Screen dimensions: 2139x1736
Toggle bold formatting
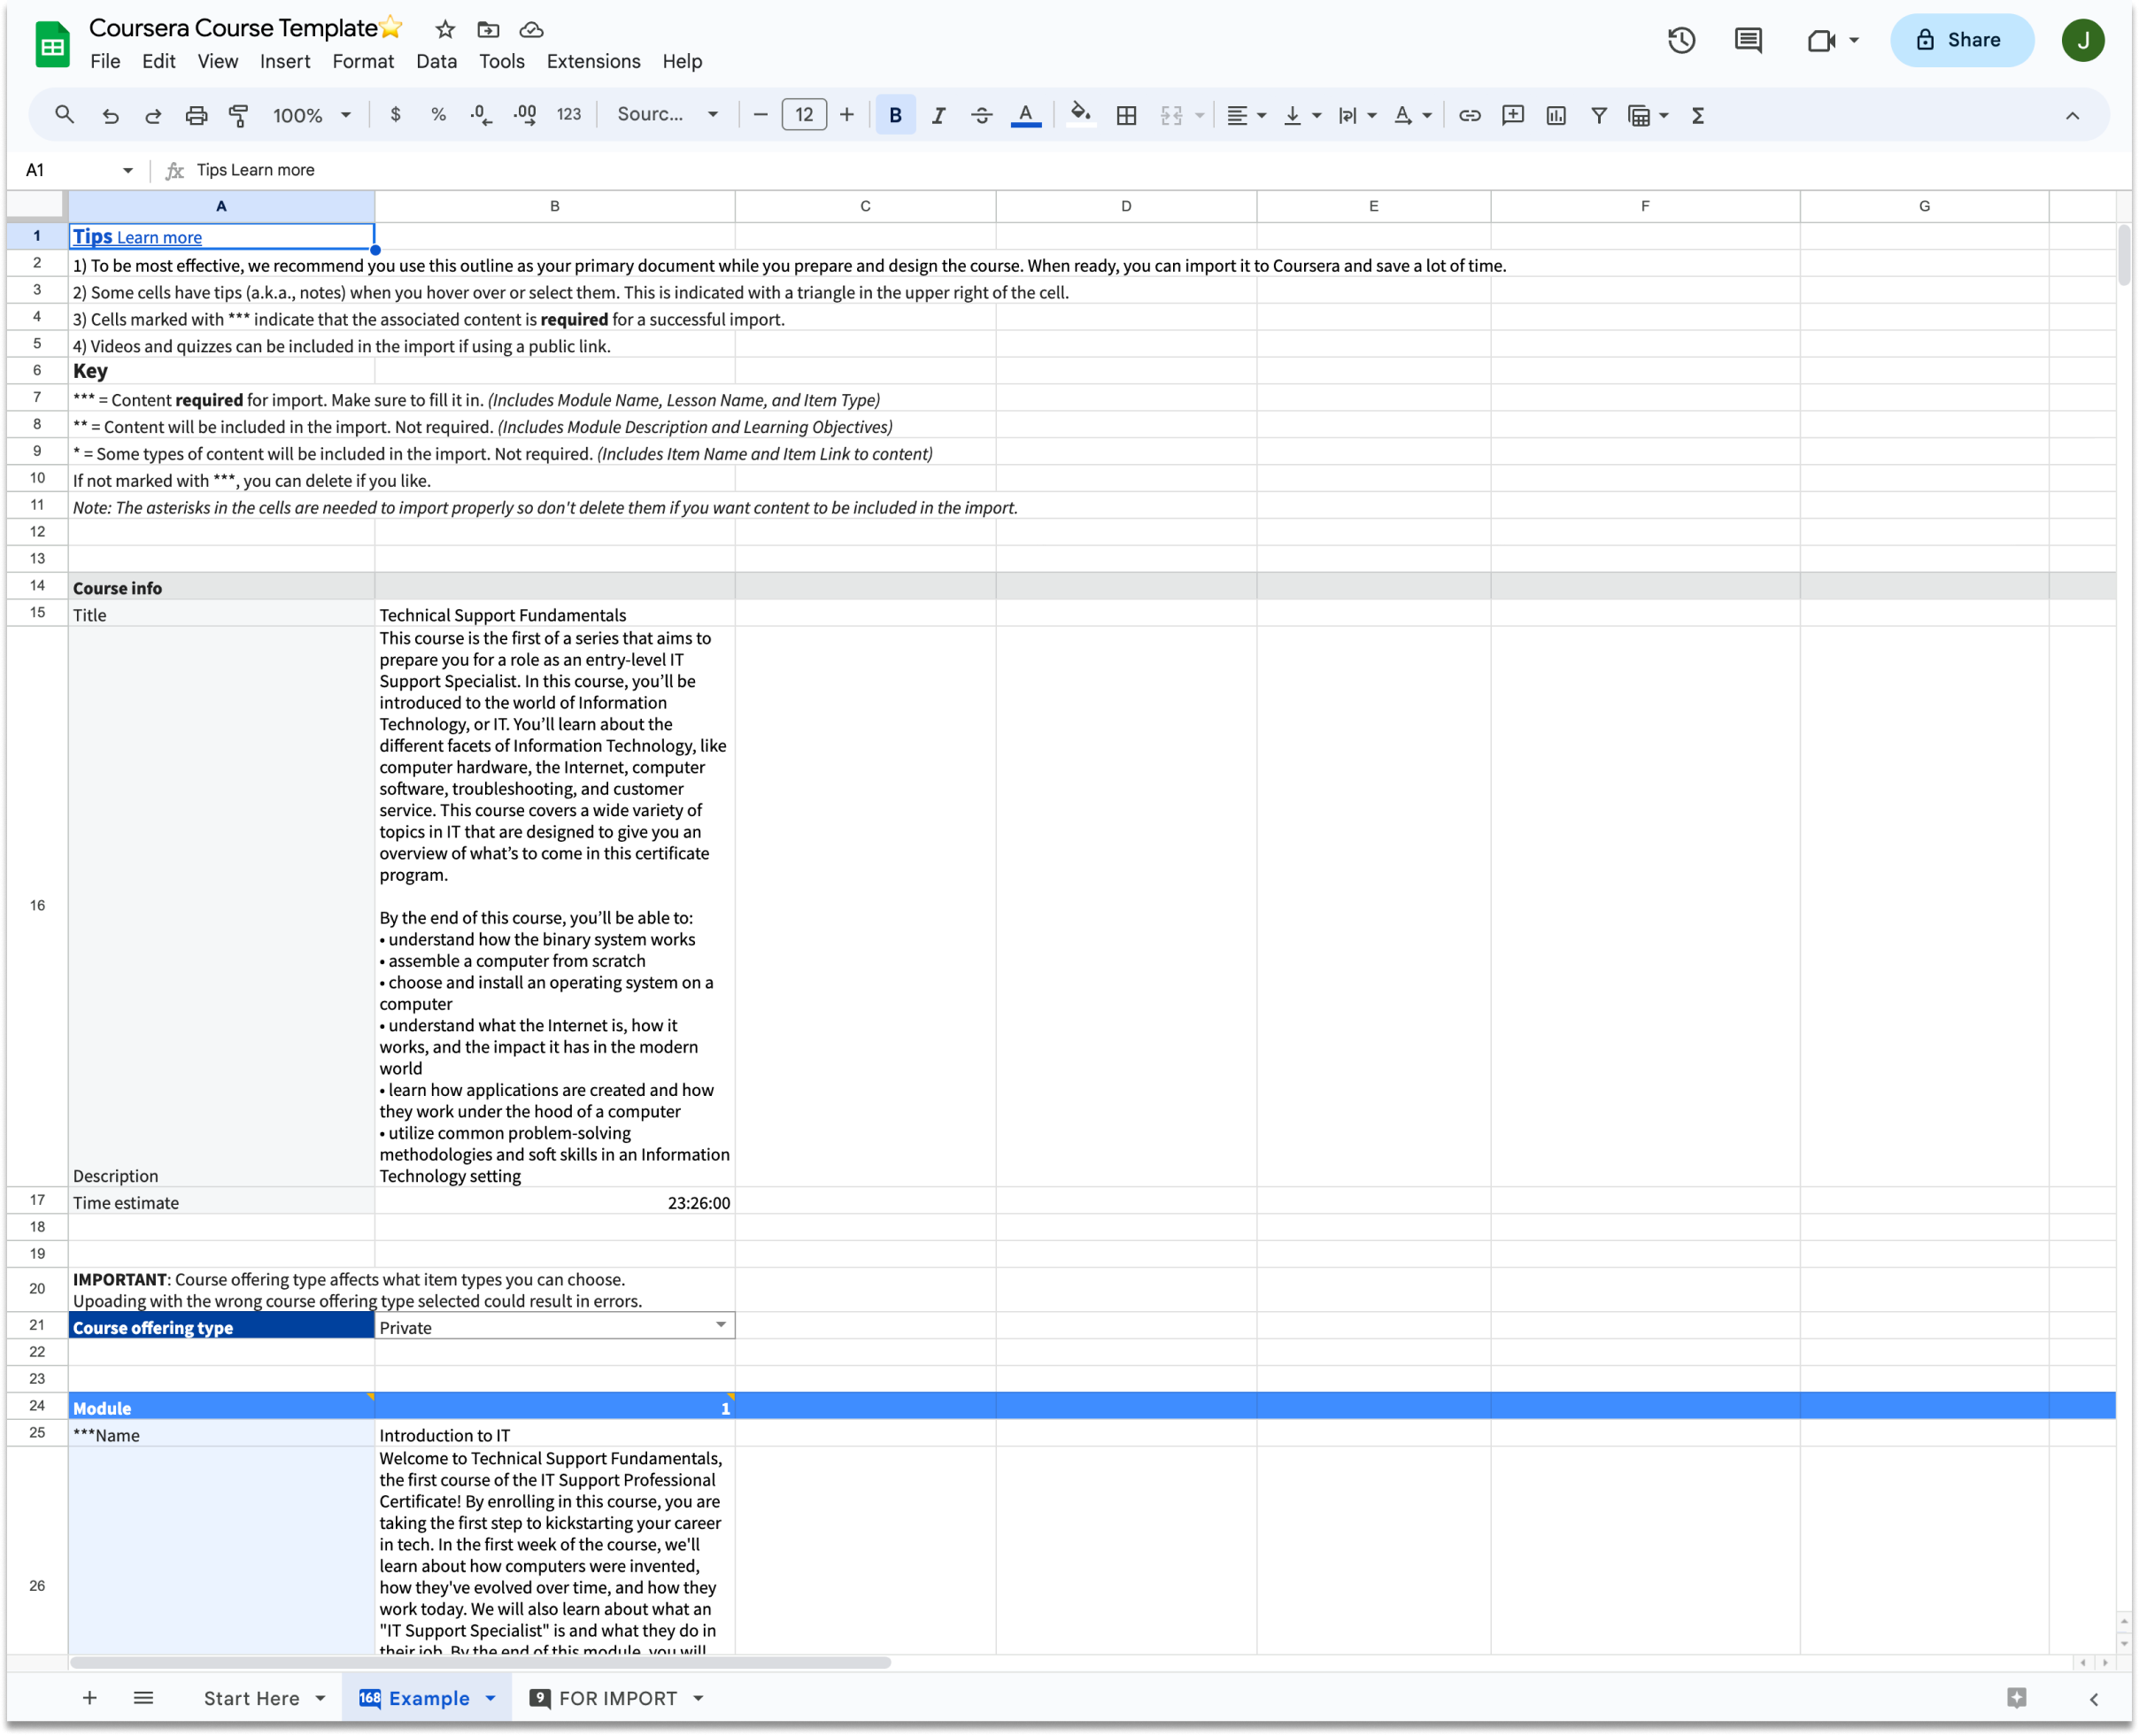click(895, 115)
